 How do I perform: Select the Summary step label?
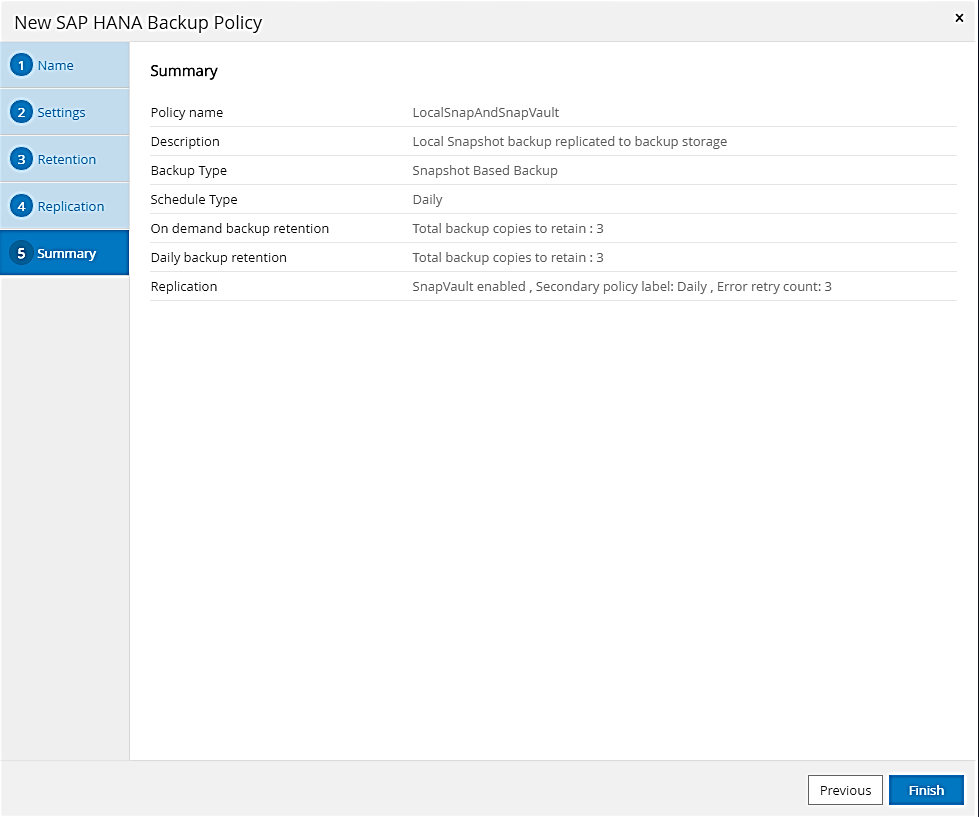tap(67, 254)
